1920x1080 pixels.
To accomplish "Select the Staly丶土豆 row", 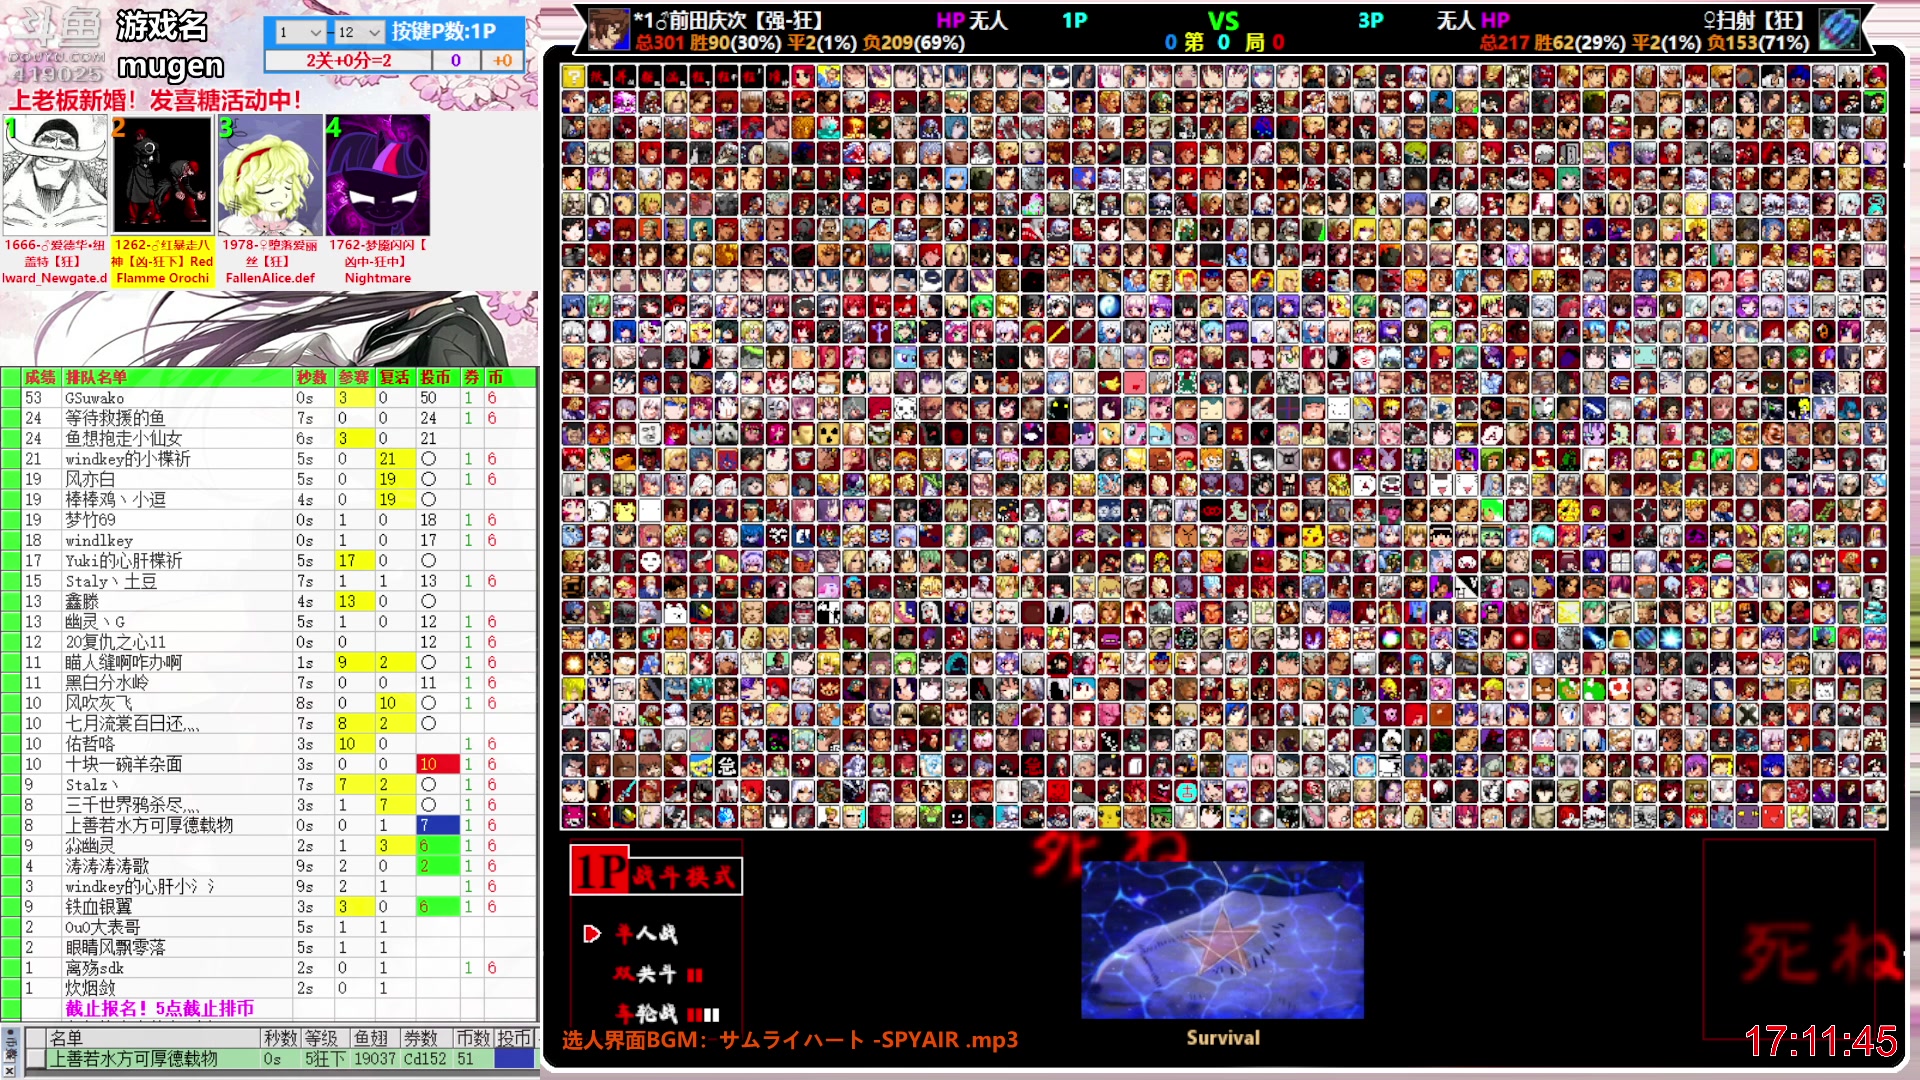I will pos(270,581).
